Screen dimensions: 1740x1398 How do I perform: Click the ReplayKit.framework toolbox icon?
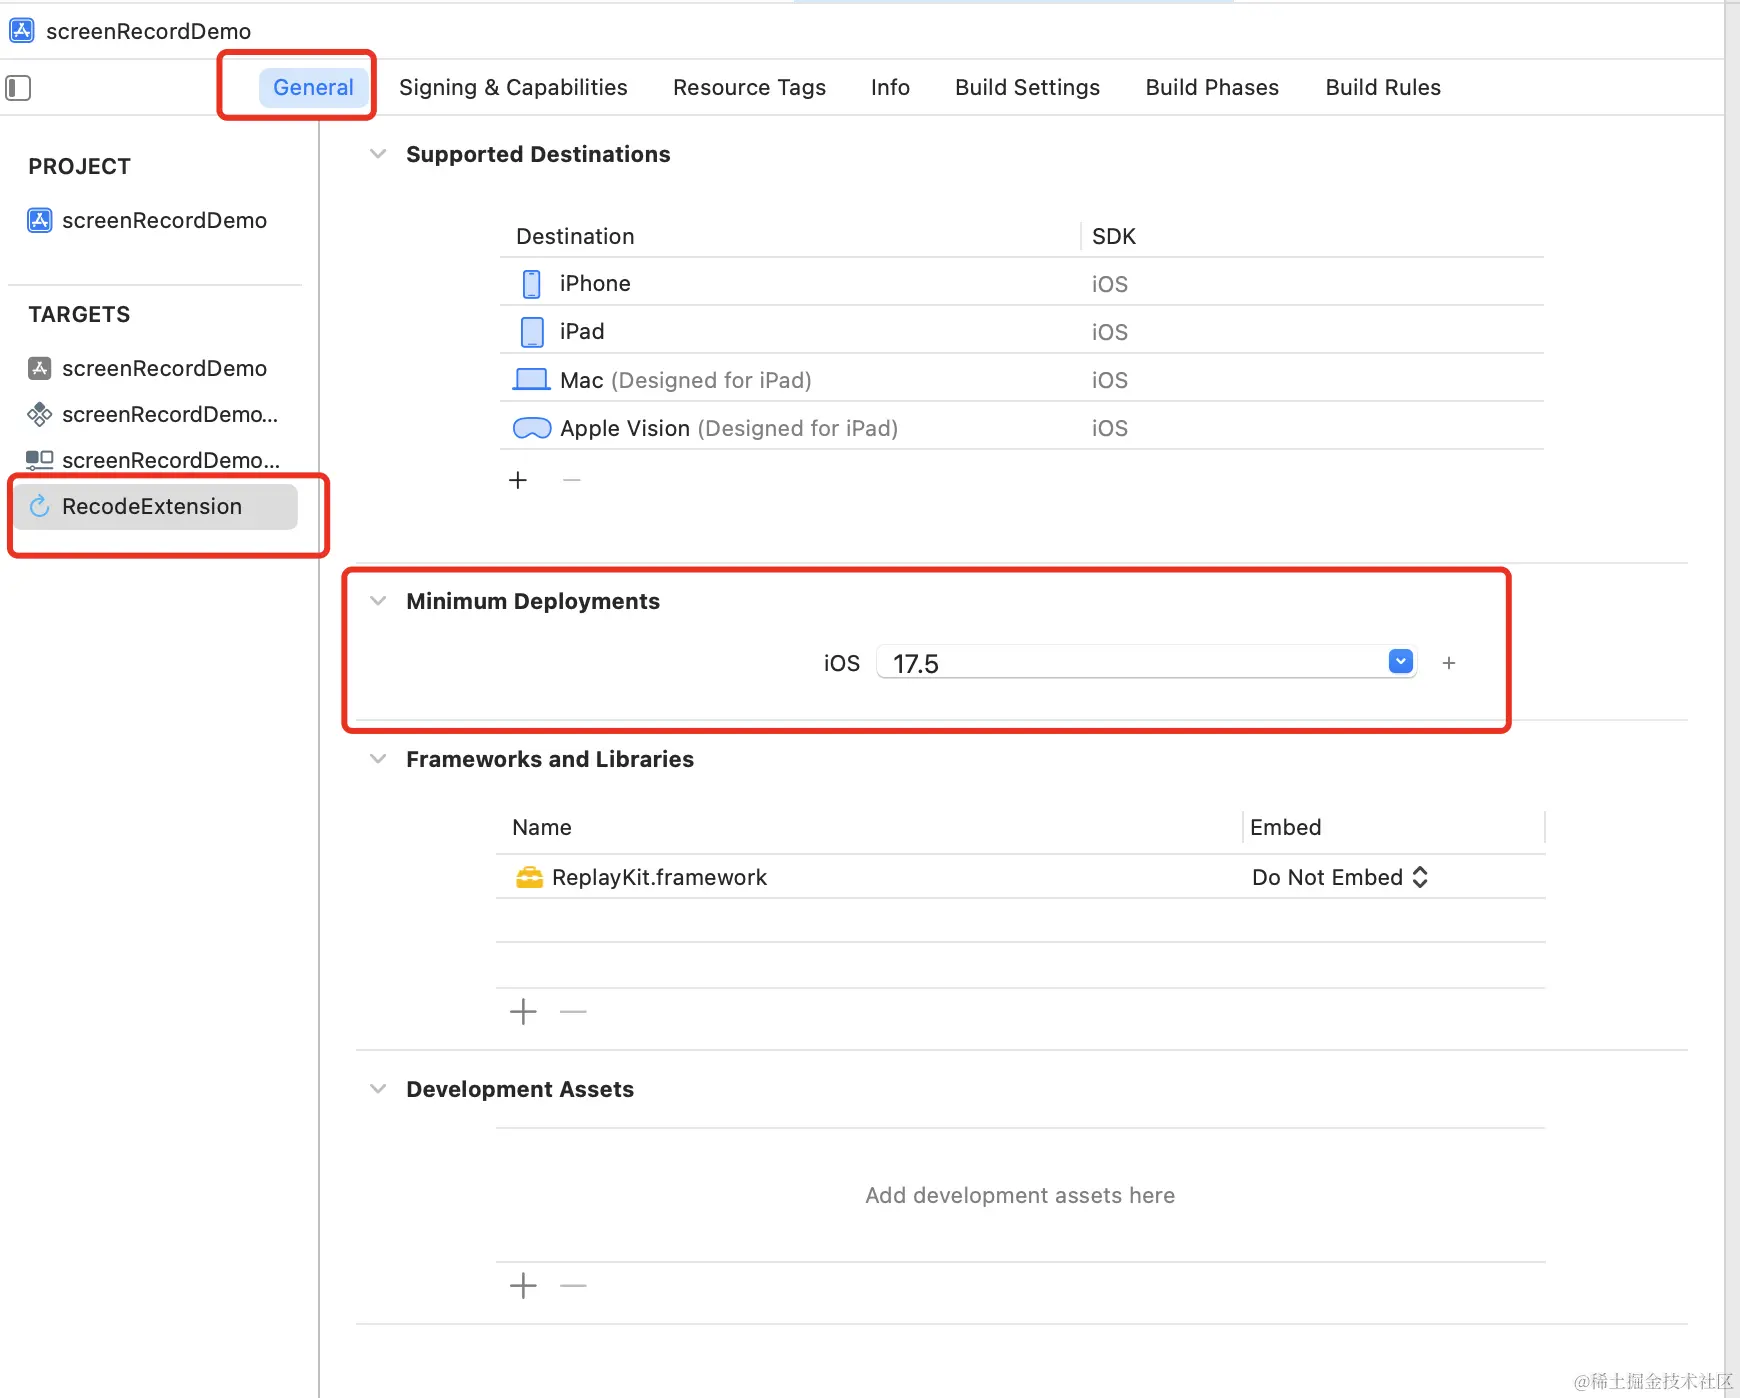(529, 878)
